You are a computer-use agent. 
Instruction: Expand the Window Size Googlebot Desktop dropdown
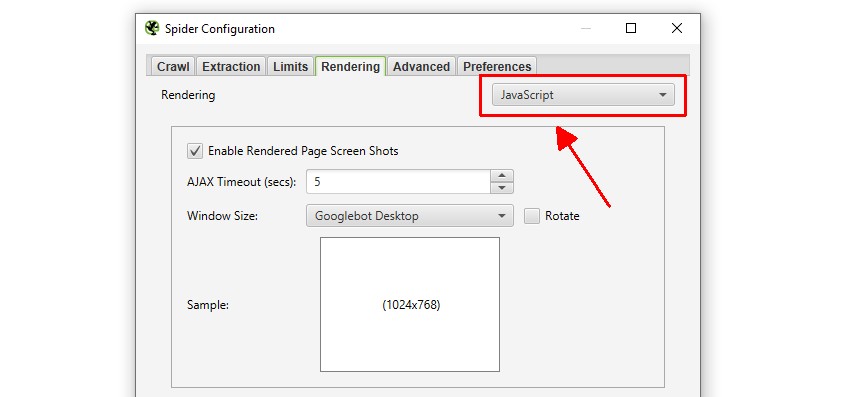[x=410, y=216]
